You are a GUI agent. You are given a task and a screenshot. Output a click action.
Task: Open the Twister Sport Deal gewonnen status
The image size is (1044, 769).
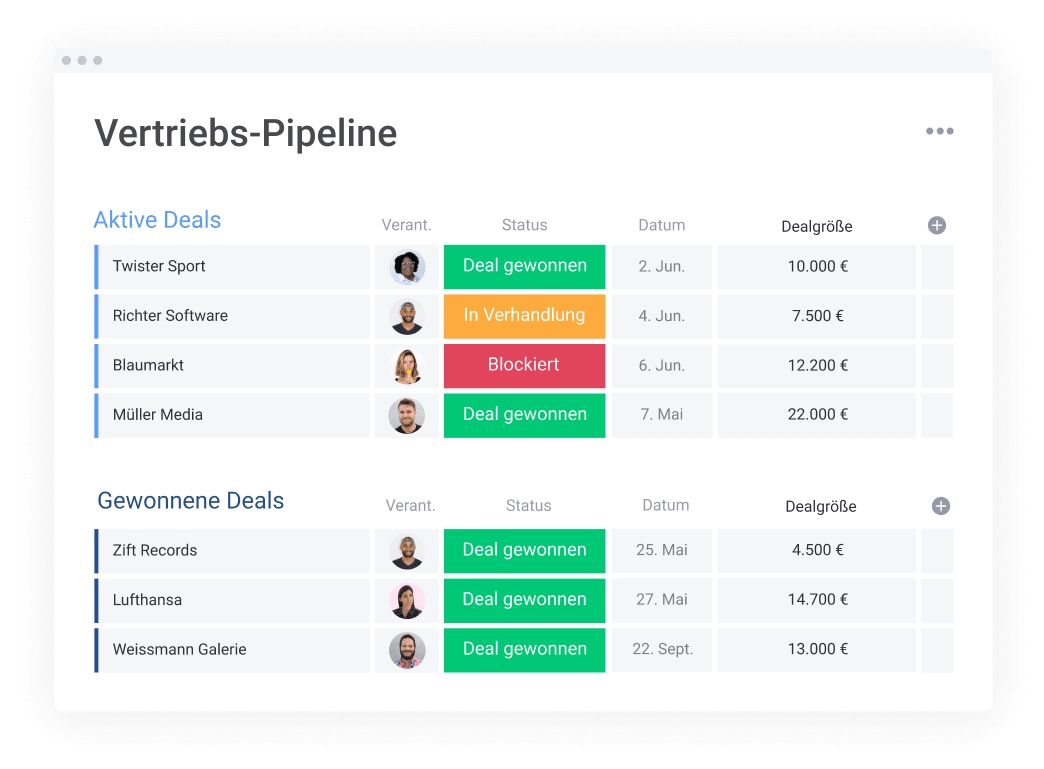[x=524, y=267]
